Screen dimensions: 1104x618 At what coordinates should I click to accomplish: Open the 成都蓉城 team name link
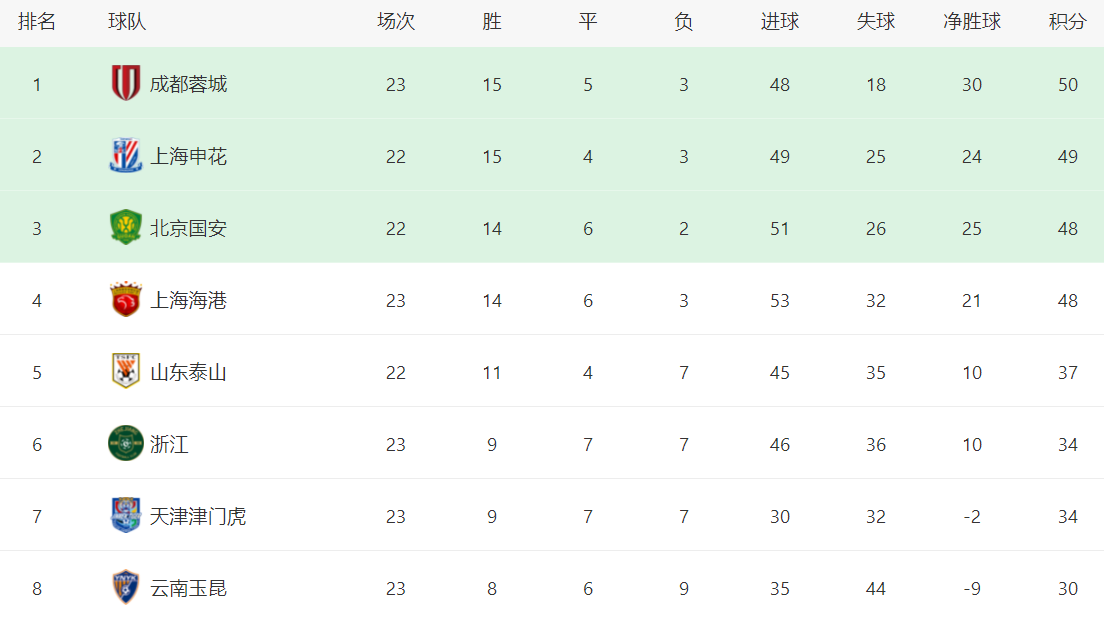point(188,84)
